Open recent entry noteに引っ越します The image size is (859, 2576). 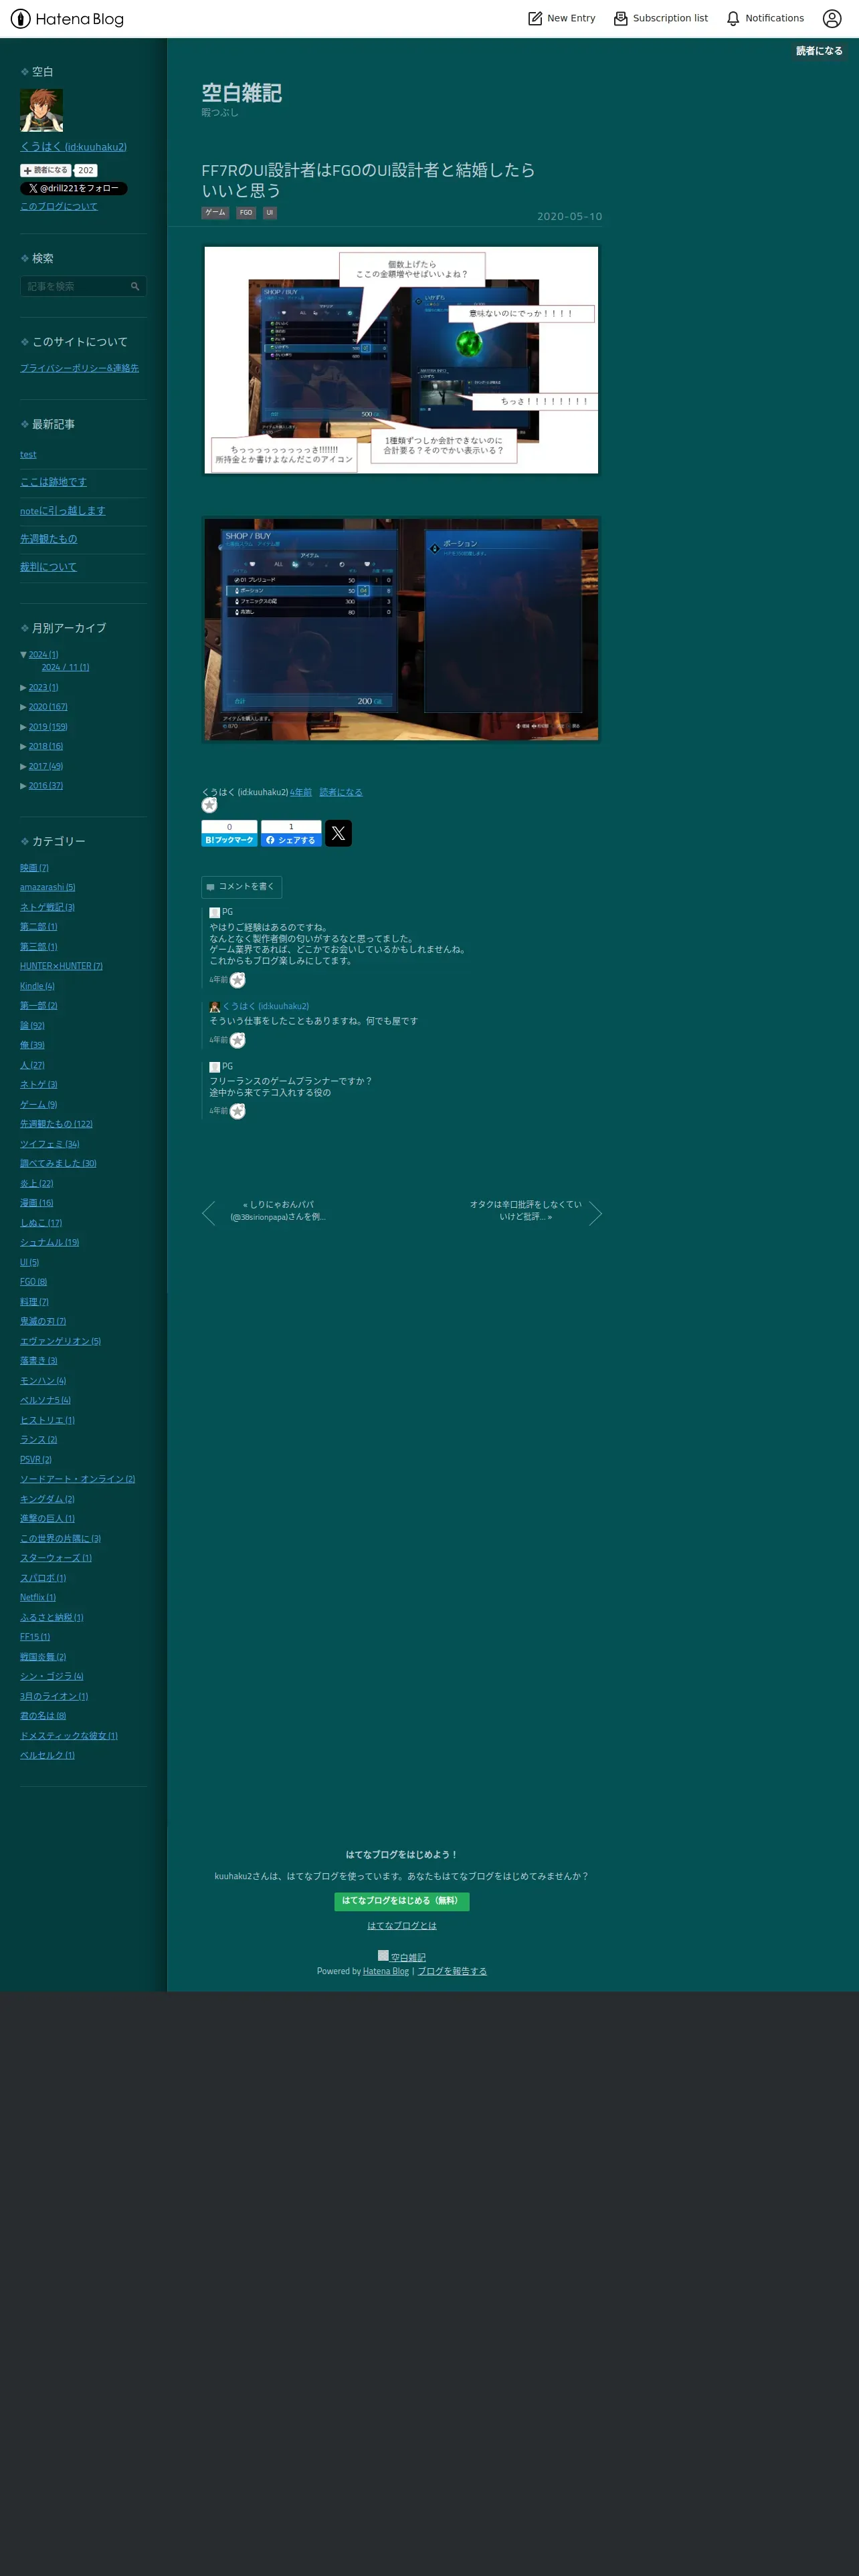pos(63,511)
